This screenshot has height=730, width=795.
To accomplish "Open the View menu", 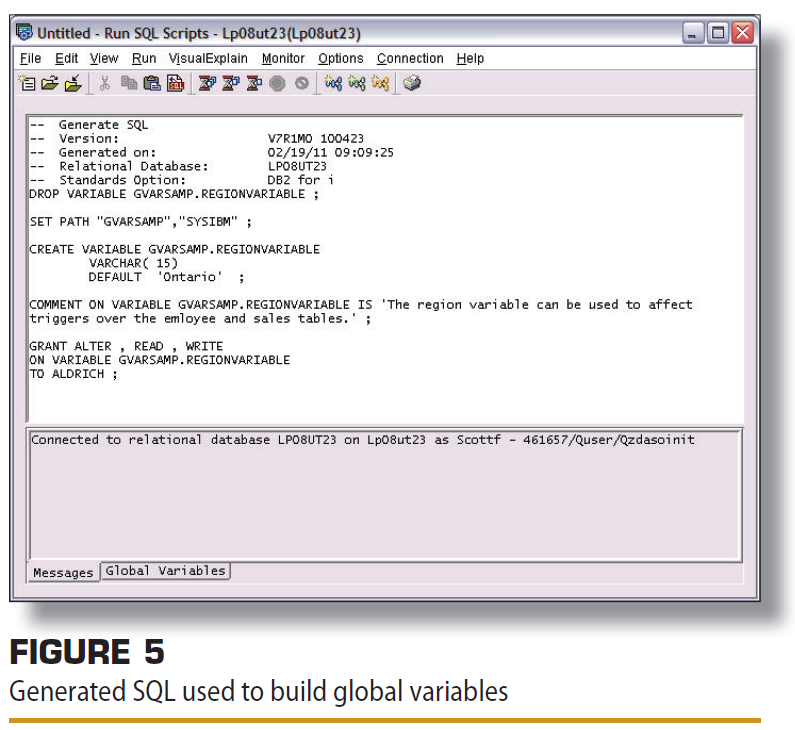I will 104,59.
